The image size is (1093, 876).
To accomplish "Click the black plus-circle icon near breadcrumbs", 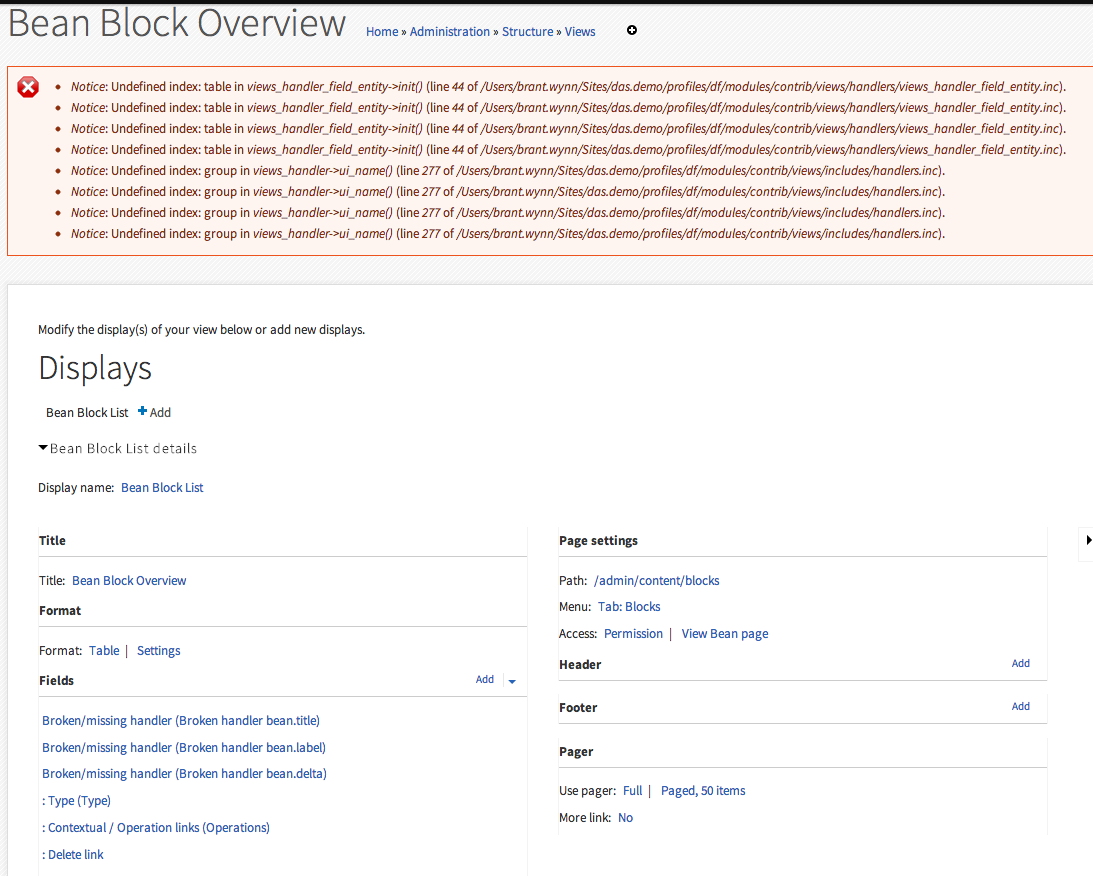I will pos(632,31).
